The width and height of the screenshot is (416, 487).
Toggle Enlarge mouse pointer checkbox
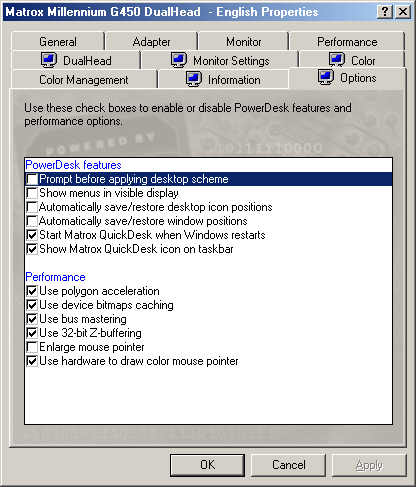[32, 347]
